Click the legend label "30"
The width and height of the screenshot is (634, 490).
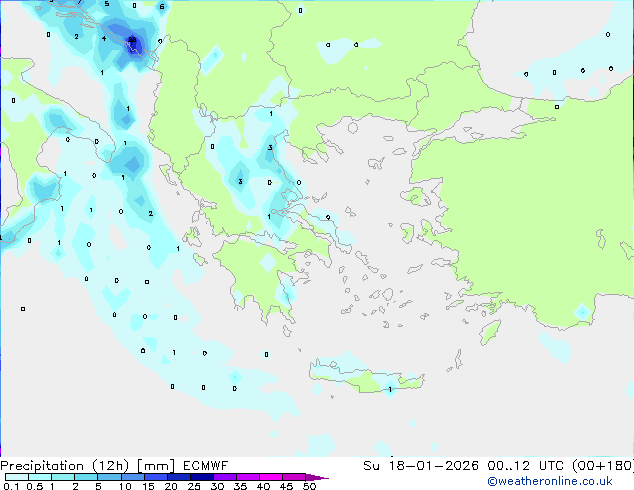tap(217, 486)
